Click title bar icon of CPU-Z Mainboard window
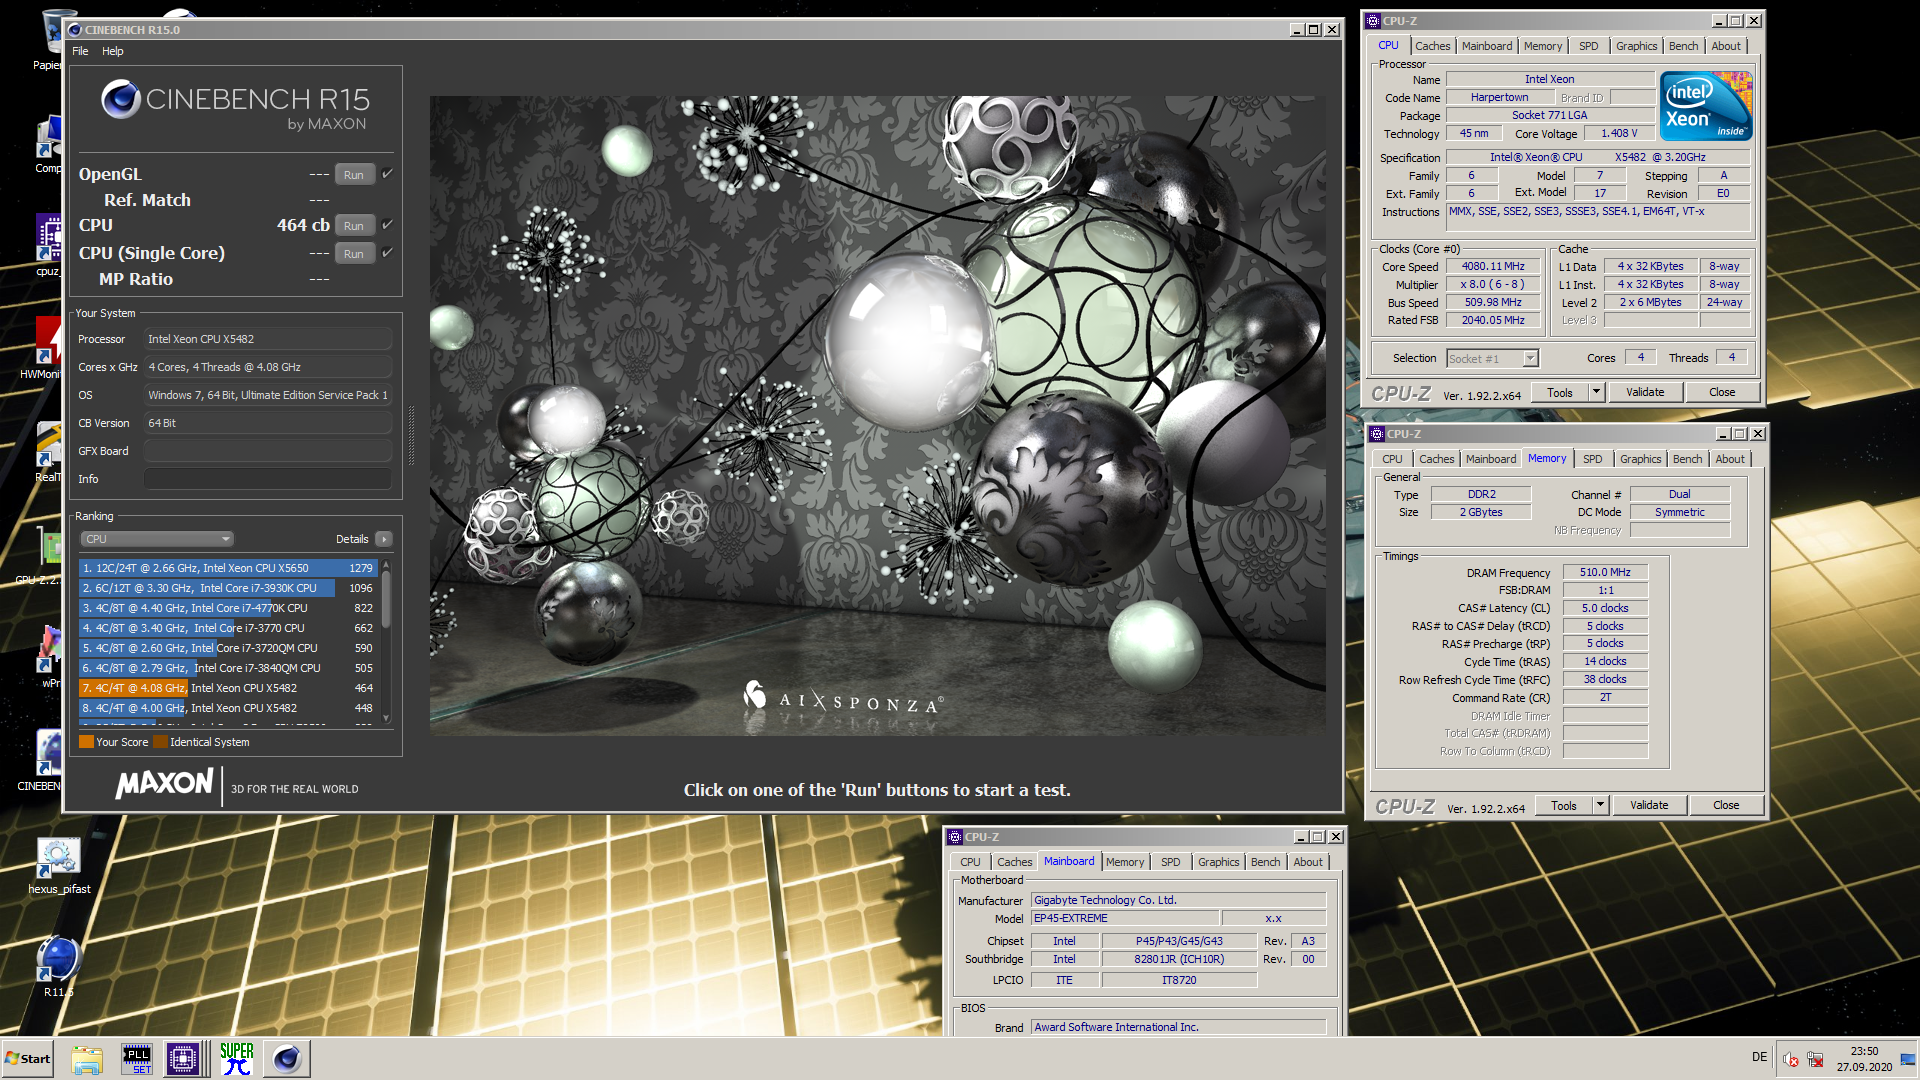The width and height of the screenshot is (1920, 1080). (x=955, y=837)
